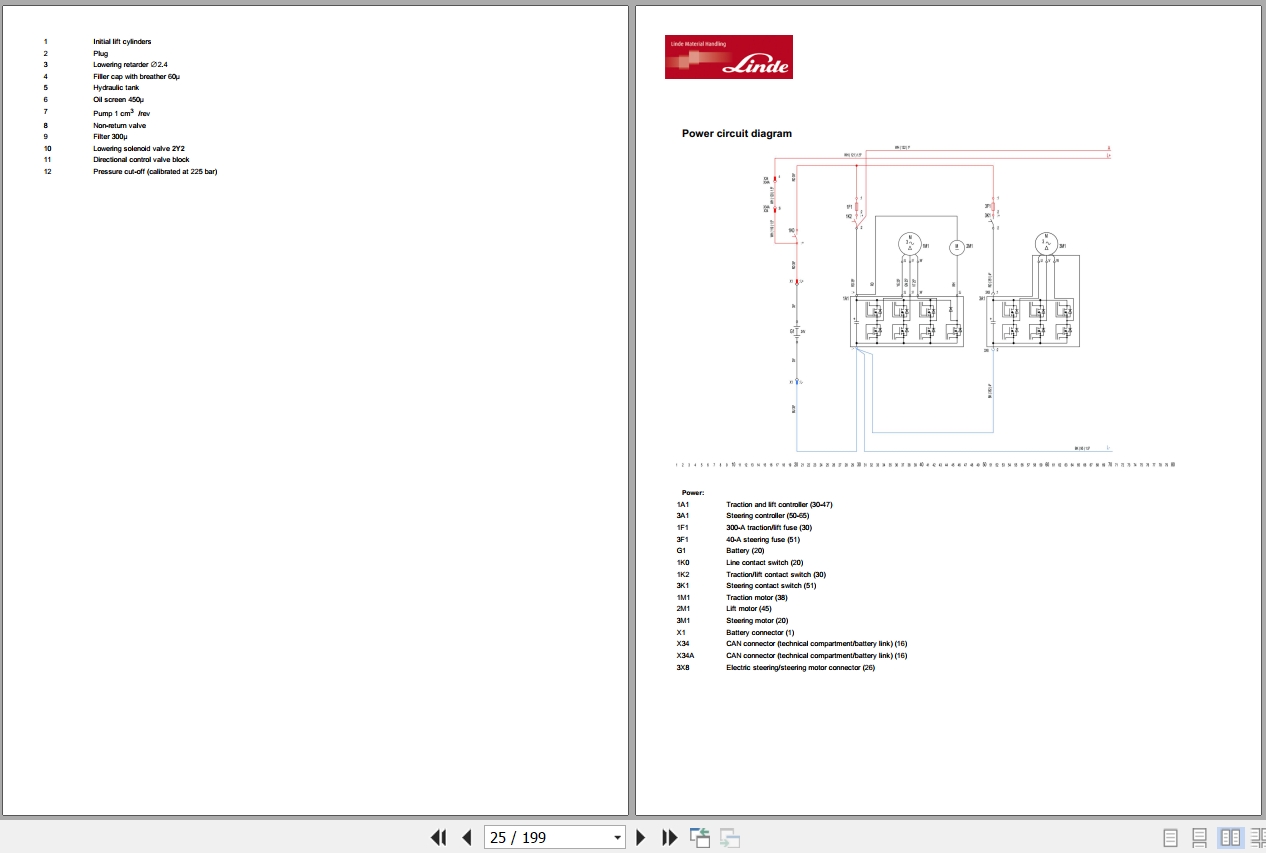Select the text 'Initial lift cylinders'
The image size is (1266, 853).
(x=122, y=42)
